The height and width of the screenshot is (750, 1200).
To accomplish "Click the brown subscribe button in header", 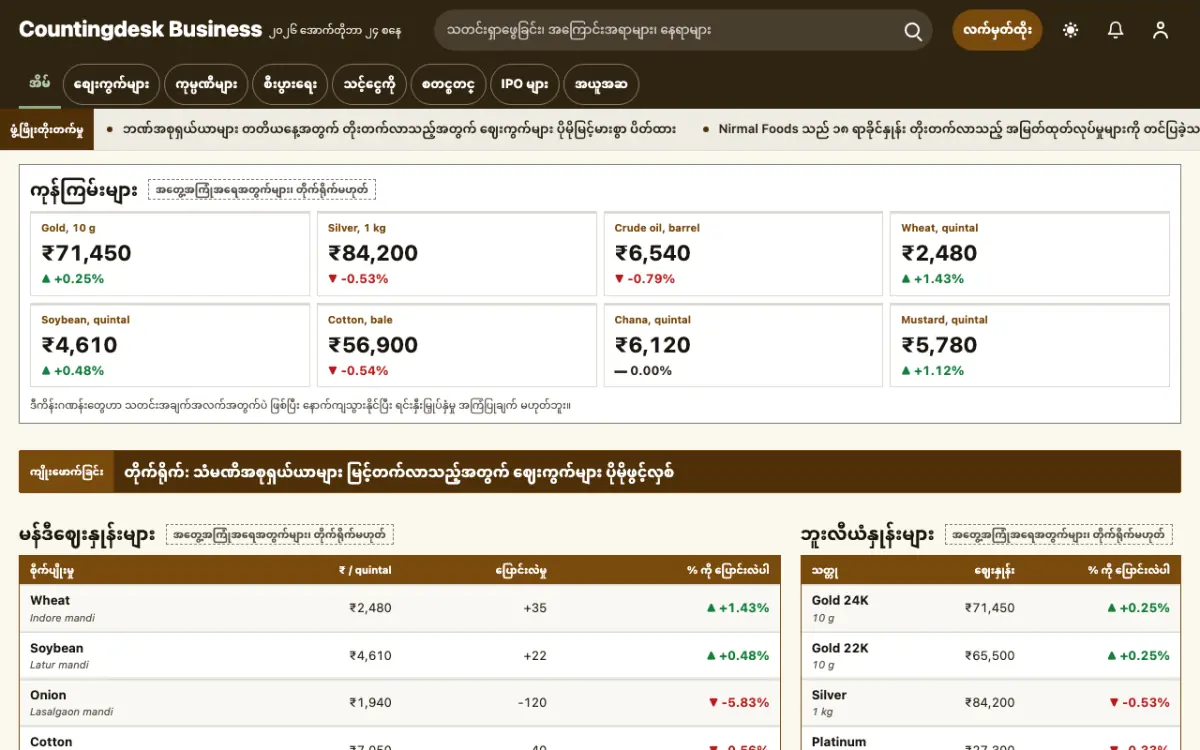I will (997, 30).
